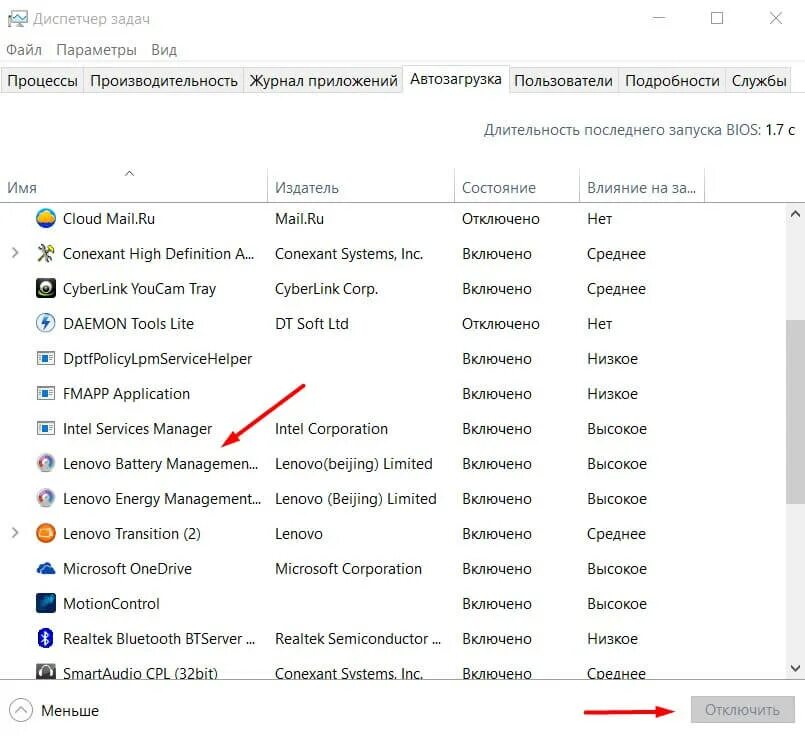This screenshot has width=805, height=739.
Task: Click Отключено status of DAEMON Tools Lite
Action: point(501,324)
